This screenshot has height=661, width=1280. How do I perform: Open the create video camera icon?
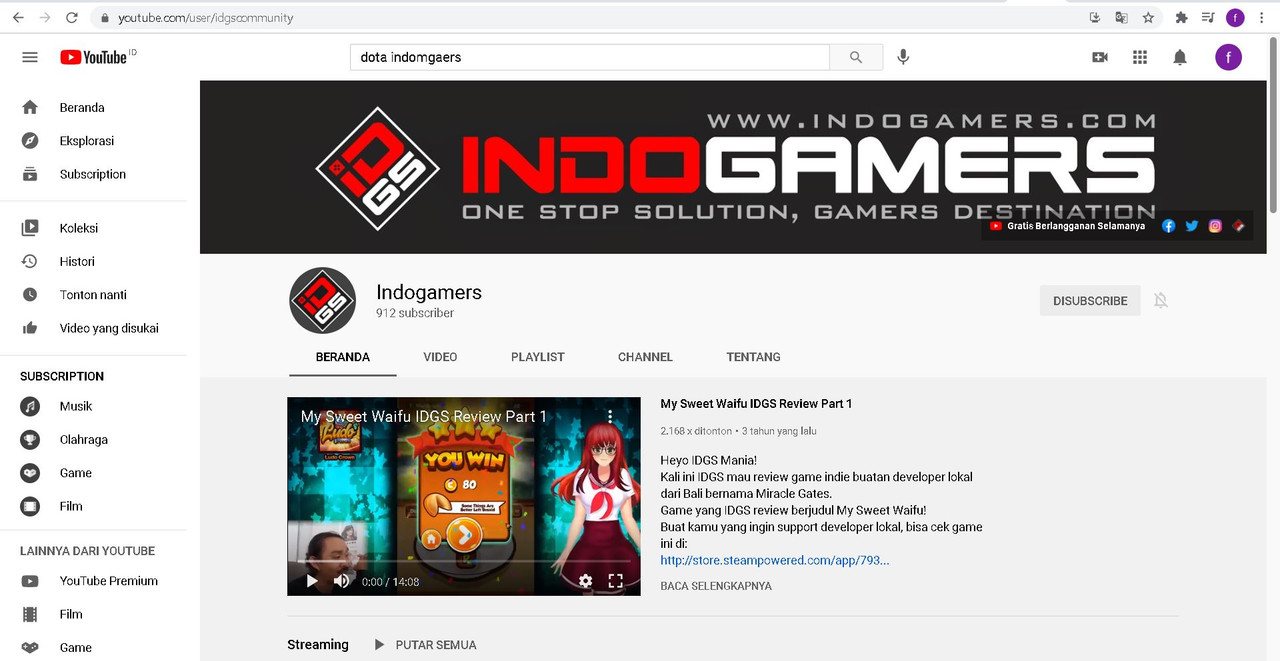coord(1100,57)
